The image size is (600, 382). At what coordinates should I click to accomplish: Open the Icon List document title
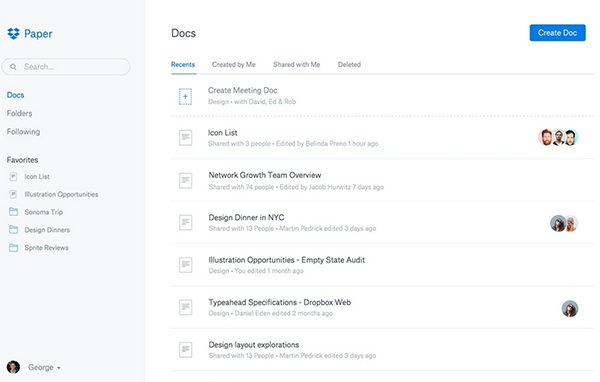(223, 133)
